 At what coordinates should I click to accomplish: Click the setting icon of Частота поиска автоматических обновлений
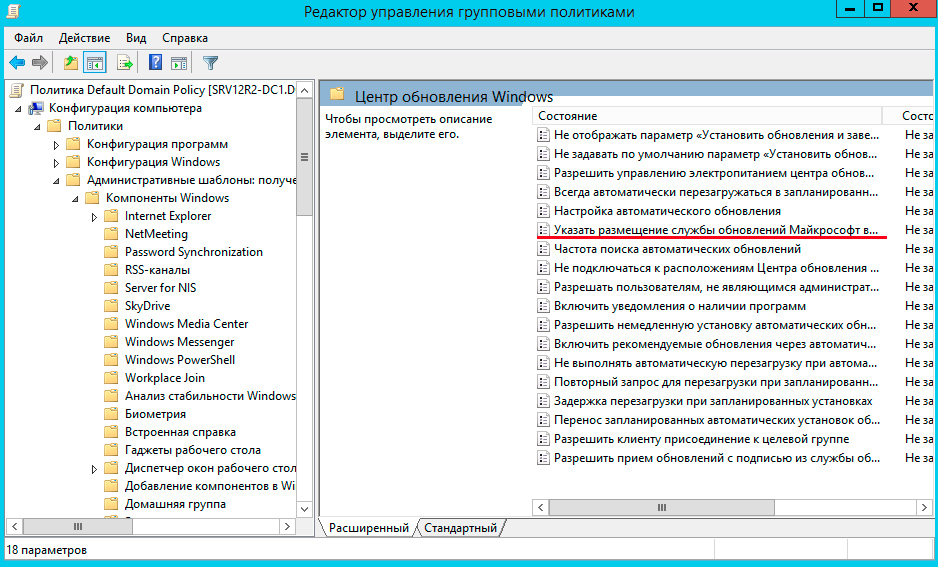tap(543, 249)
